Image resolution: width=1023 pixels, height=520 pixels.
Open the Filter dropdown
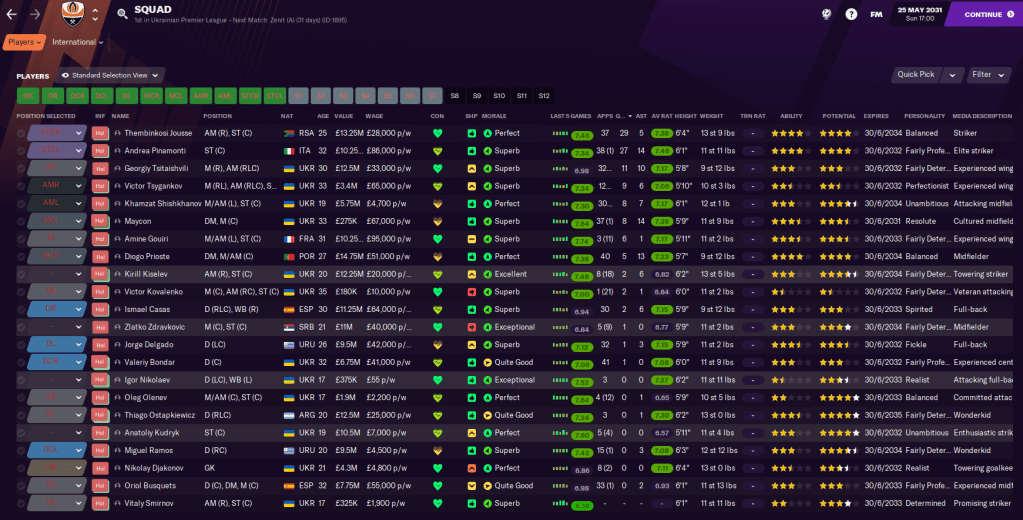click(986, 74)
